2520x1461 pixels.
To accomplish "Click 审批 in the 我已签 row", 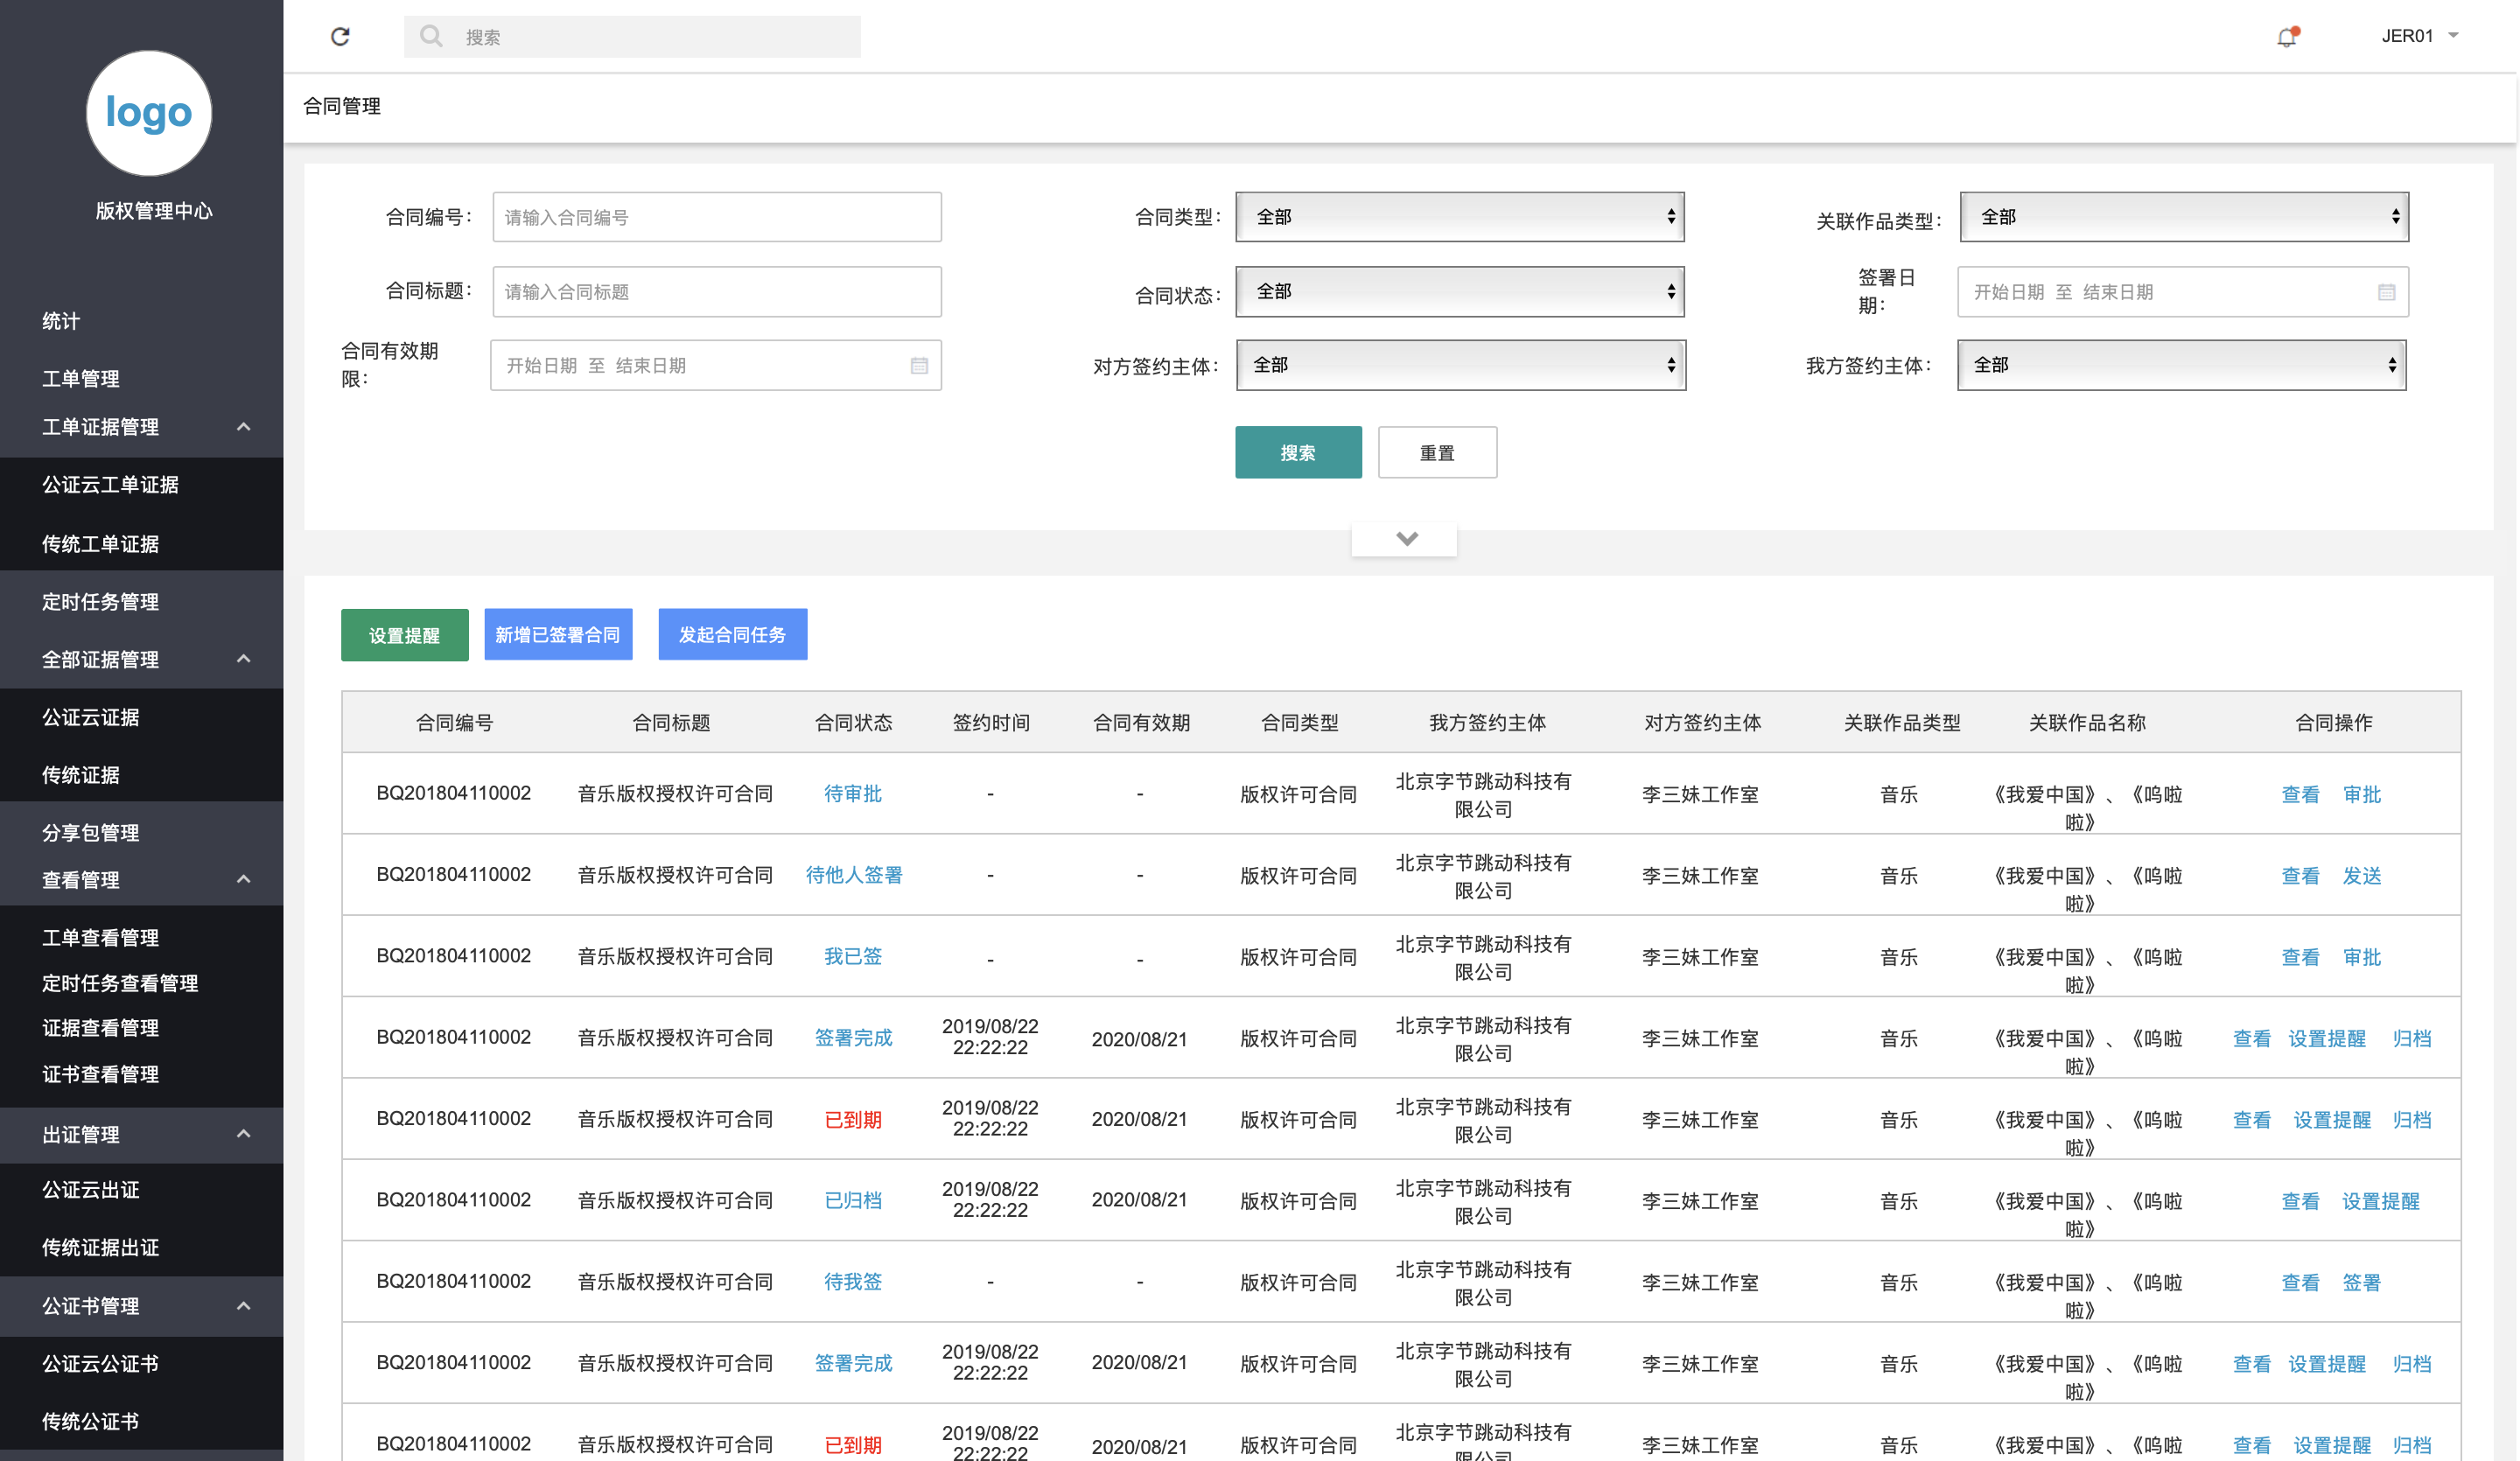I will click(x=2361, y=957).
